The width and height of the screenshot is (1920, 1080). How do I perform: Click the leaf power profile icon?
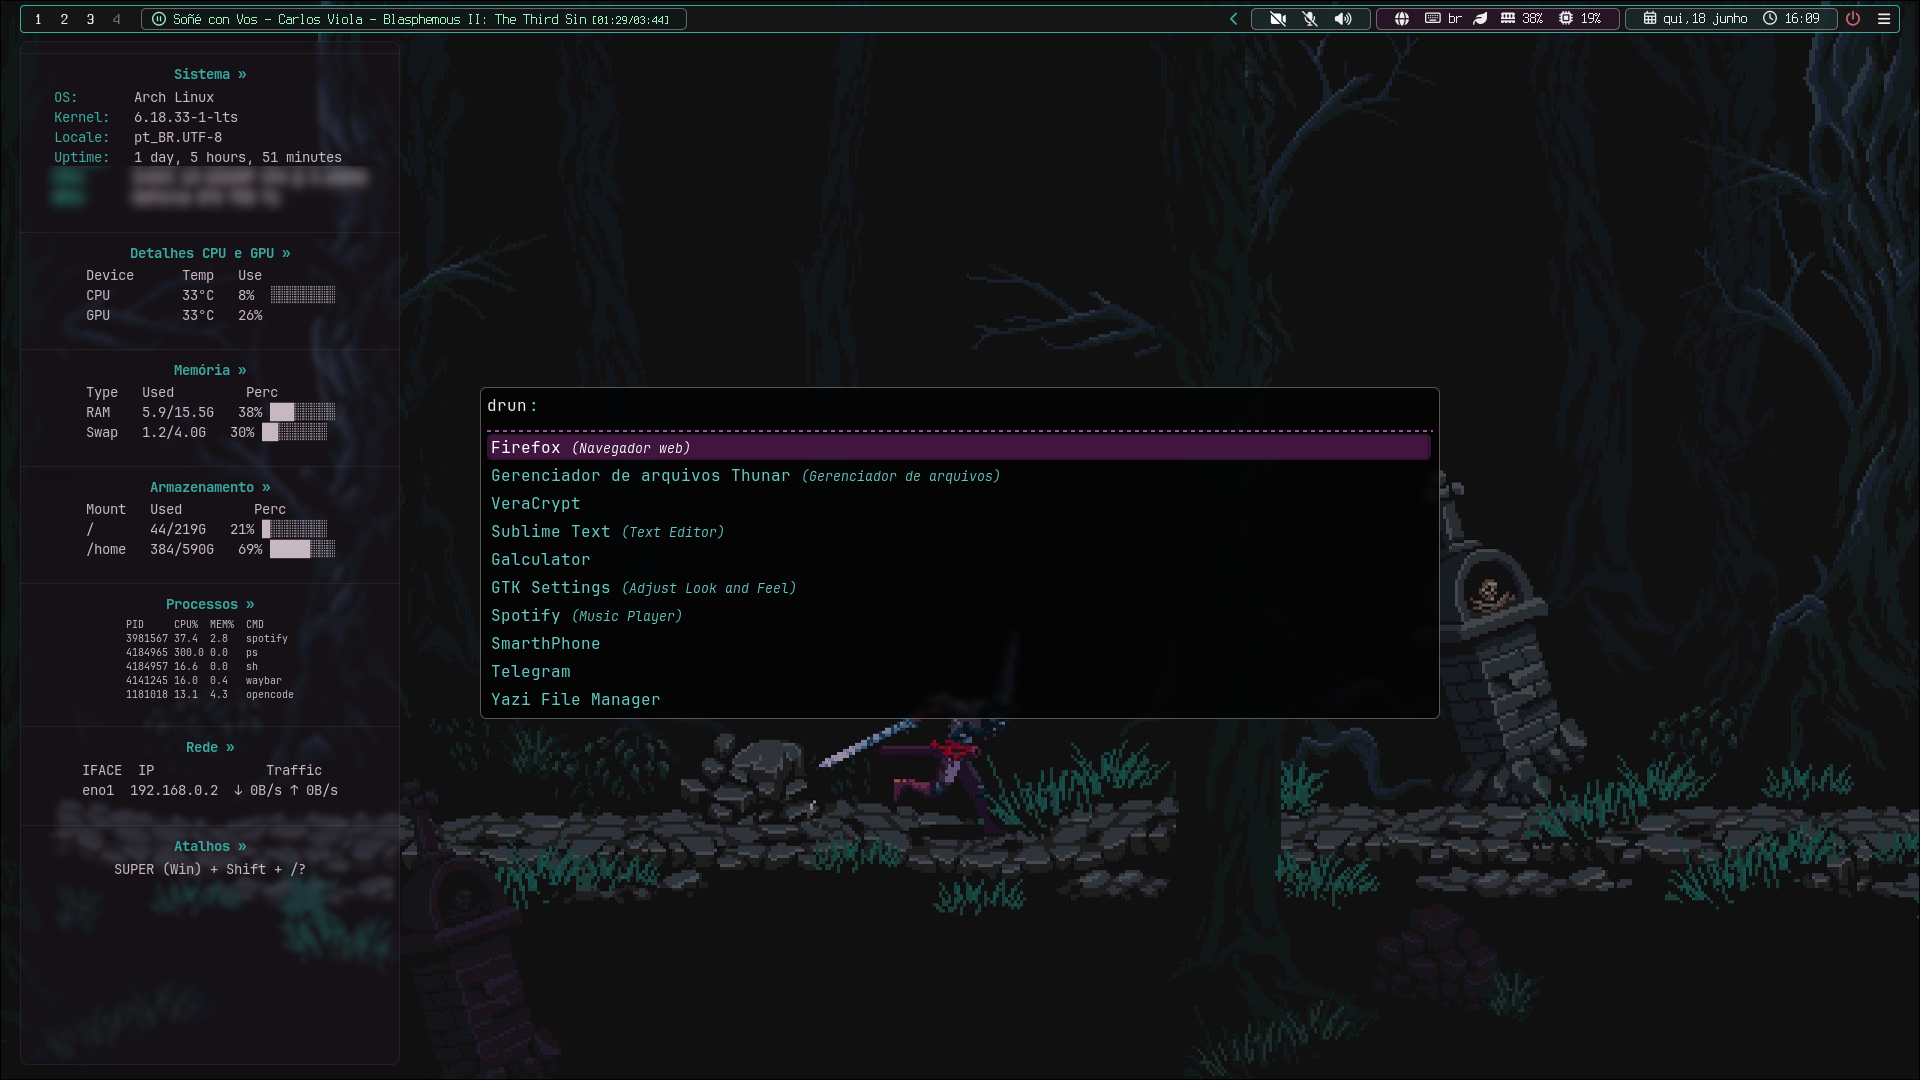(1481, 19)
